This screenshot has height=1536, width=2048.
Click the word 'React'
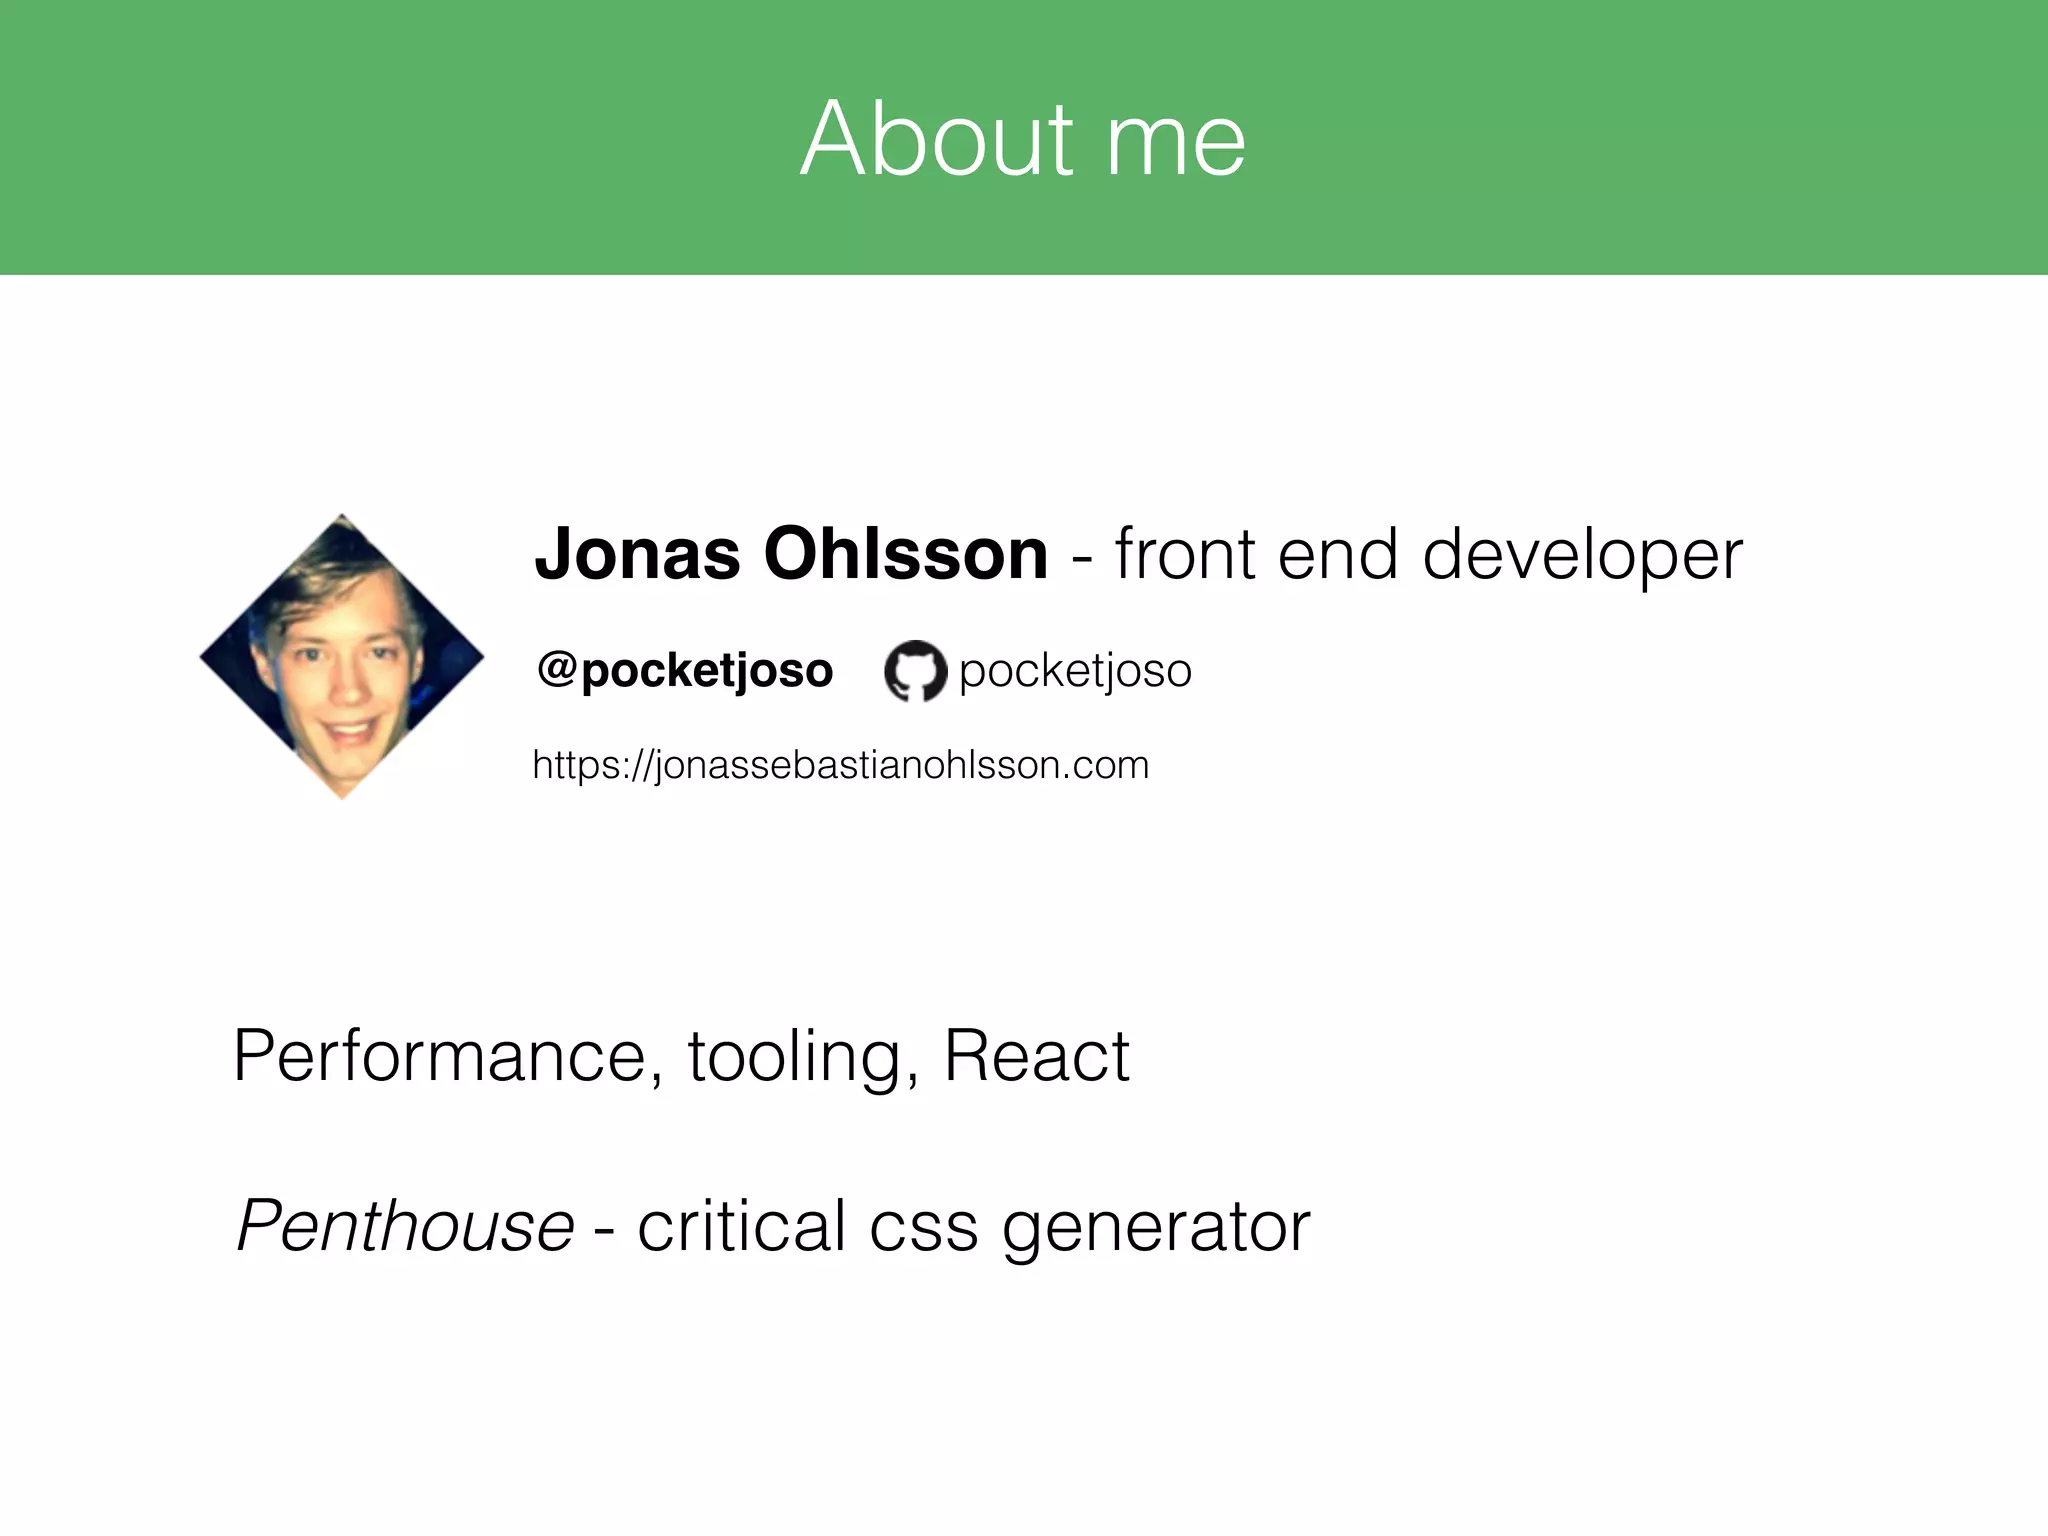pos(1036,1056)
